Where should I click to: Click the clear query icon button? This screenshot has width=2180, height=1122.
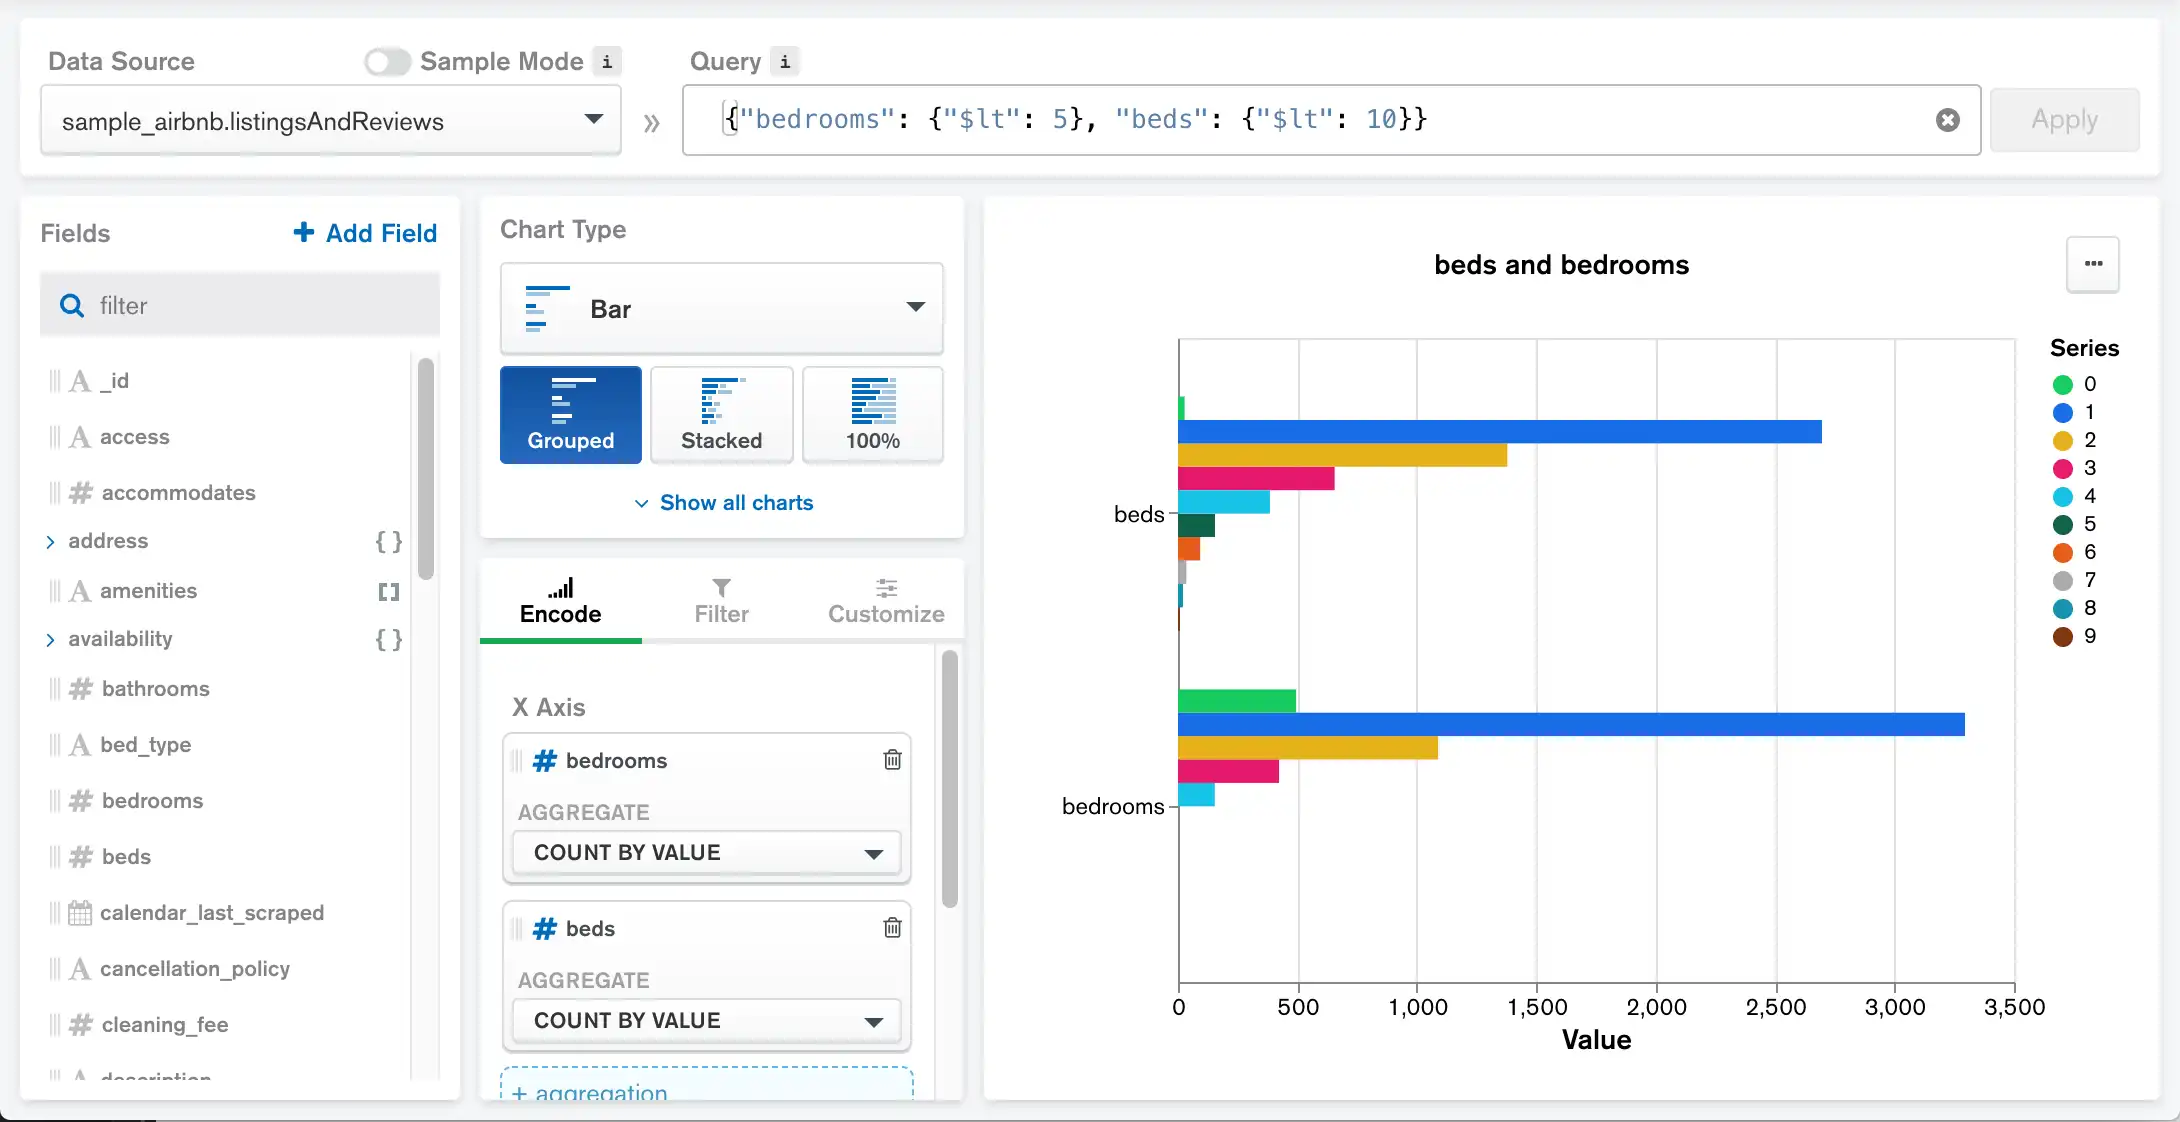pyautogui.click(x=1948, y=120)
